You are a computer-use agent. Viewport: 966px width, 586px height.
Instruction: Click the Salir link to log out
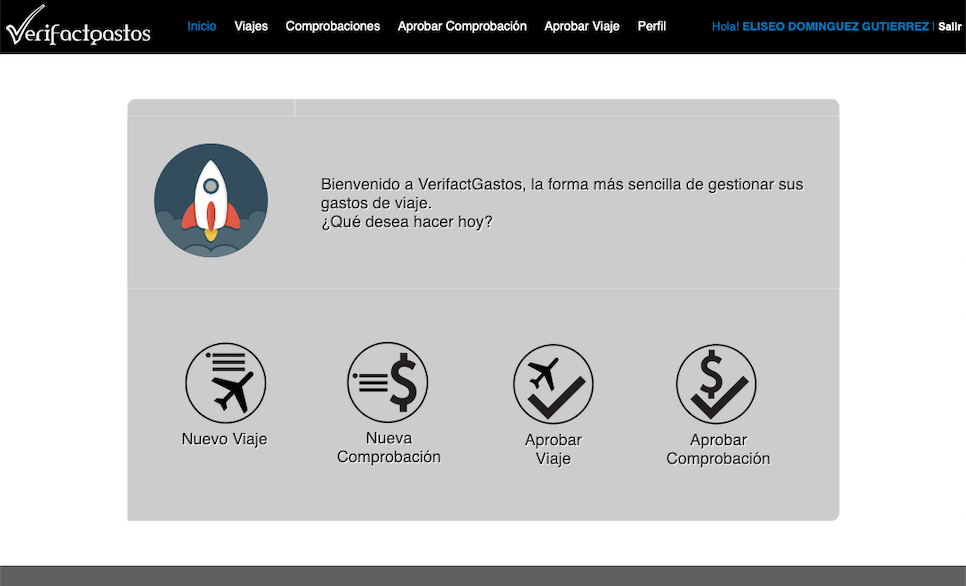point(950,26)
